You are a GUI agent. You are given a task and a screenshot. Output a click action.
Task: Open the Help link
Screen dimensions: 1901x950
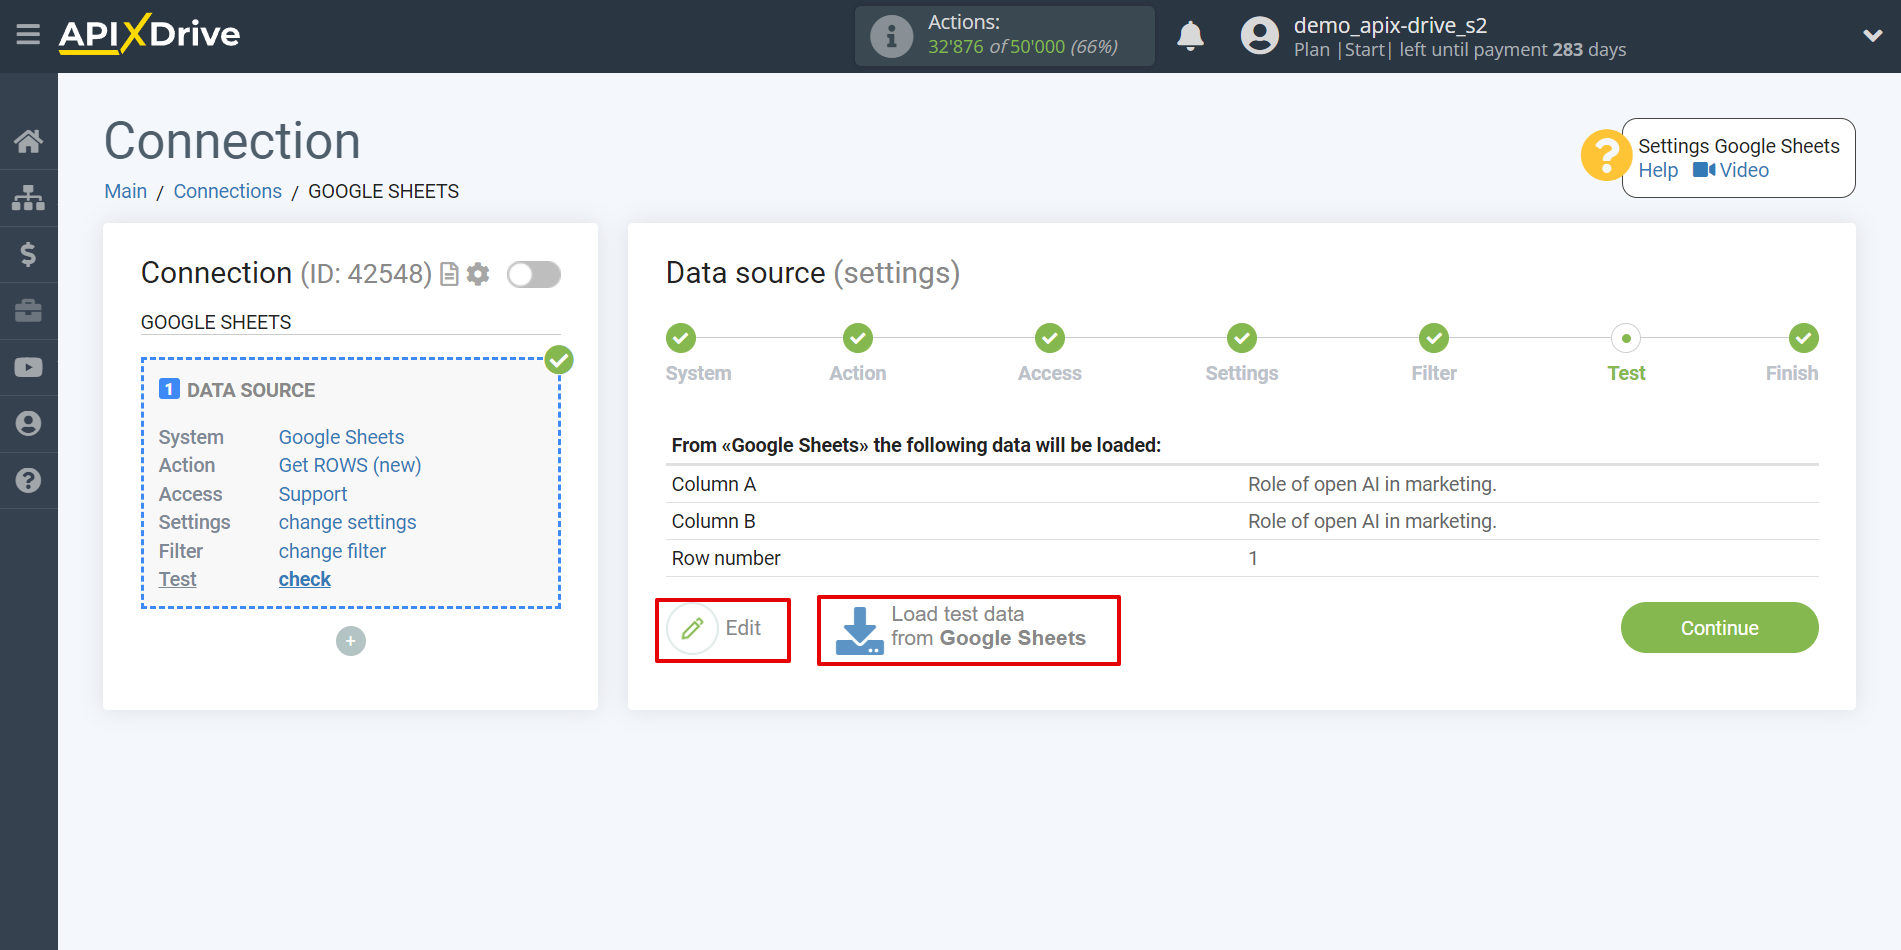[1658, 171]
